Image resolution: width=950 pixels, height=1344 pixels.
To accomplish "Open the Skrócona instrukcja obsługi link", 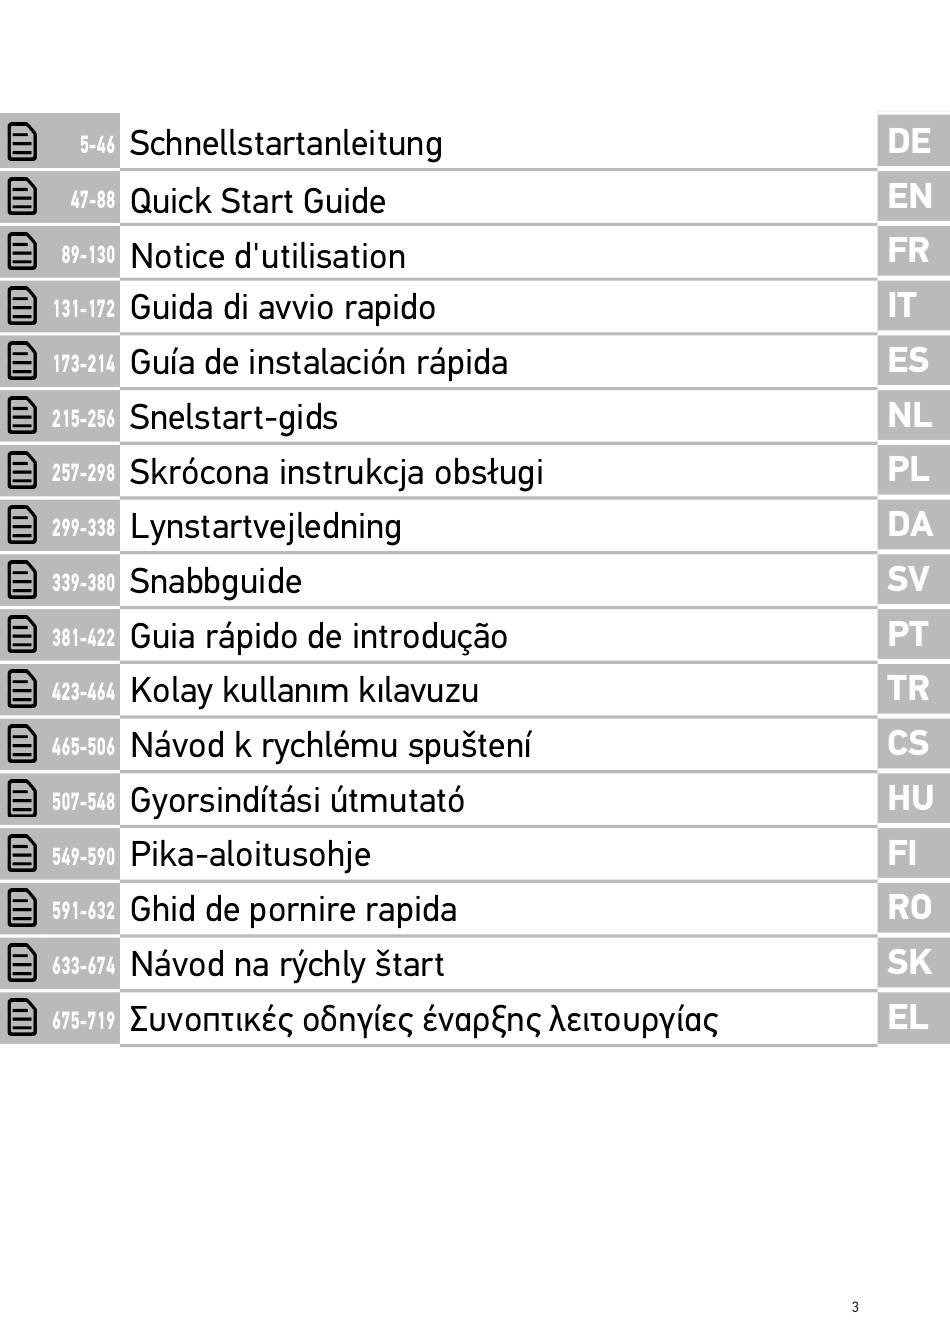I will coord(336,472).
